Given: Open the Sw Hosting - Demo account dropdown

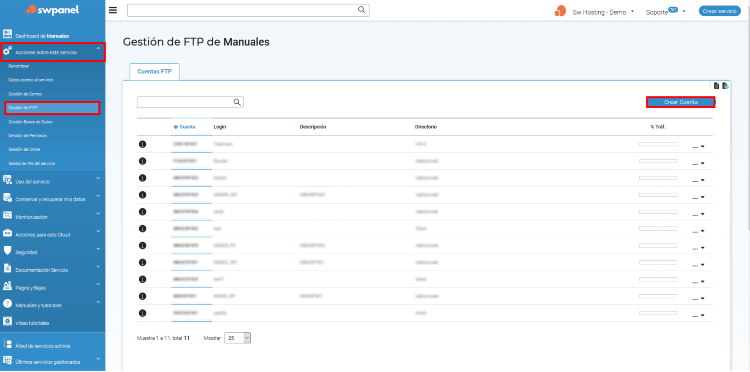Looking at the screenshot, I should coord(603,12).
